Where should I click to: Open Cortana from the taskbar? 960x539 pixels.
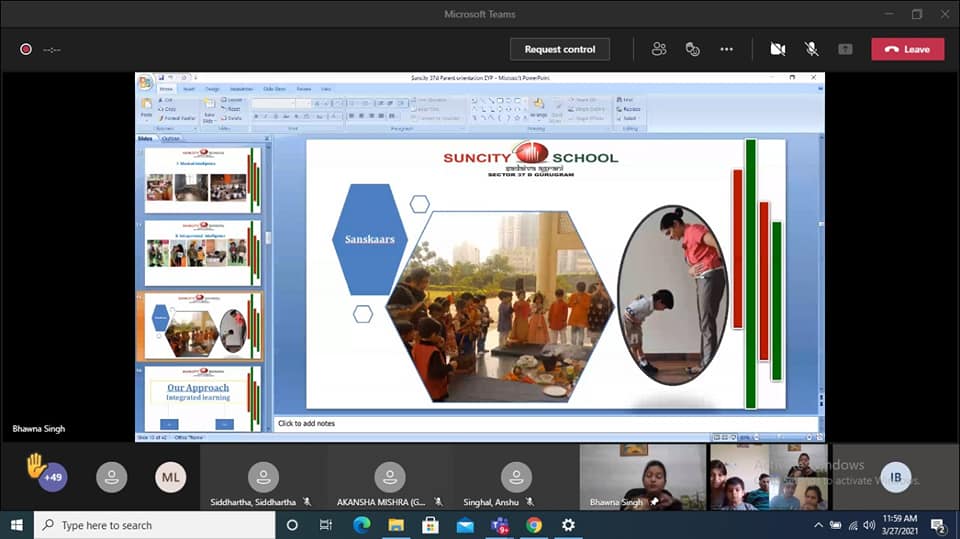click(292, 525)
